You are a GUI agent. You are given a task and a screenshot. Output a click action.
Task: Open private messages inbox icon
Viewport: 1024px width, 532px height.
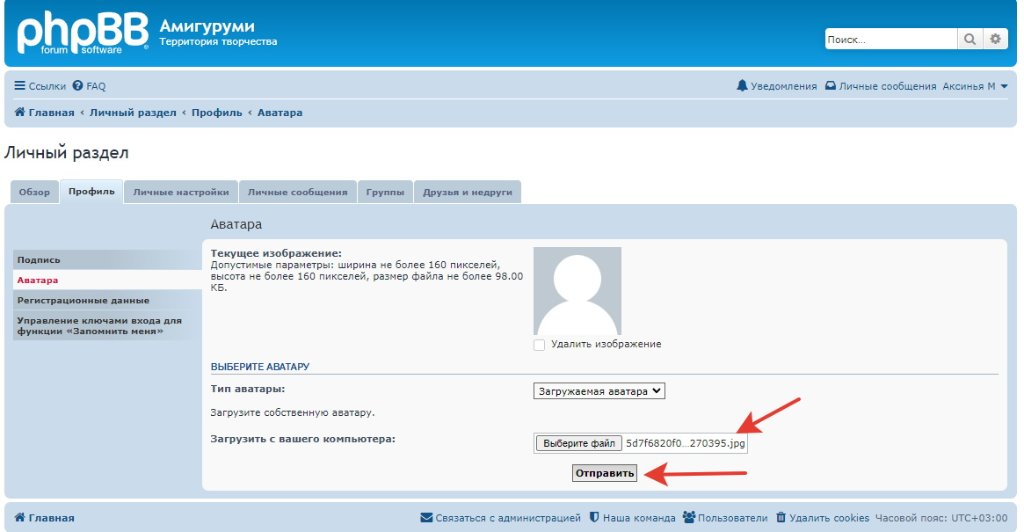point(829,86)
